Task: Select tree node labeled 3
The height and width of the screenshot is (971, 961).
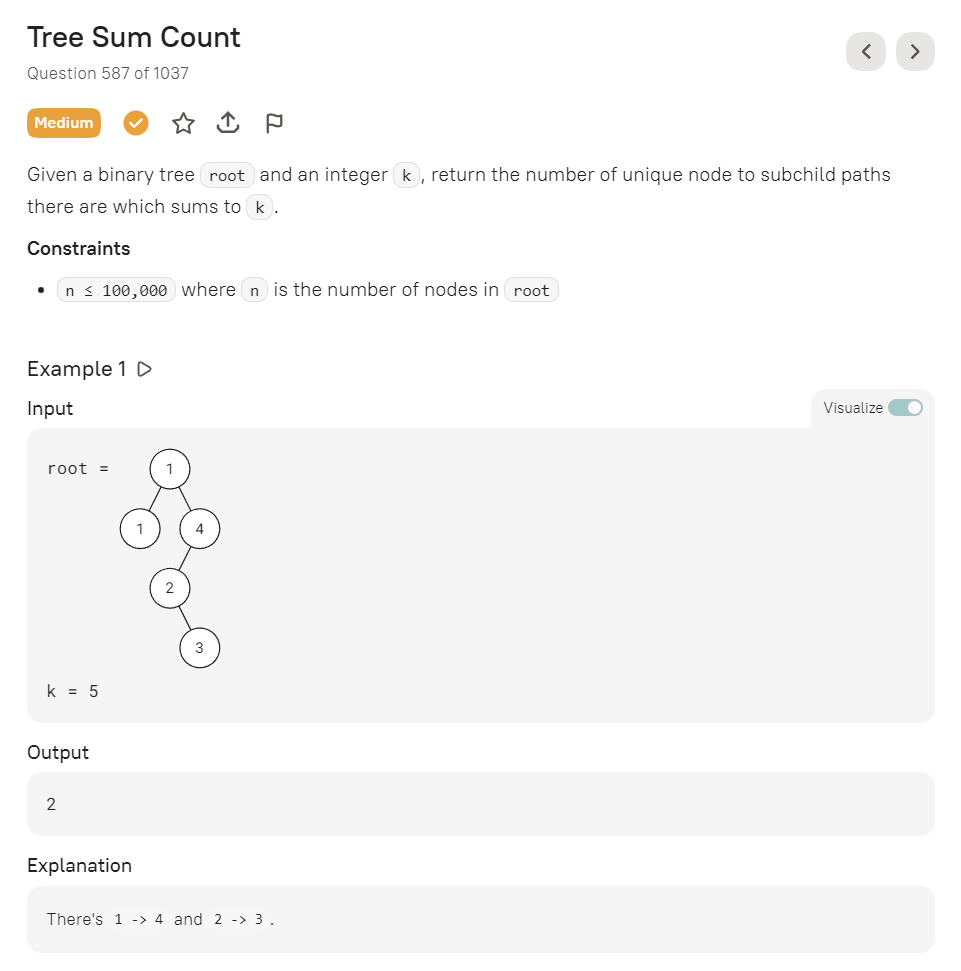Action: coord(200,648)
